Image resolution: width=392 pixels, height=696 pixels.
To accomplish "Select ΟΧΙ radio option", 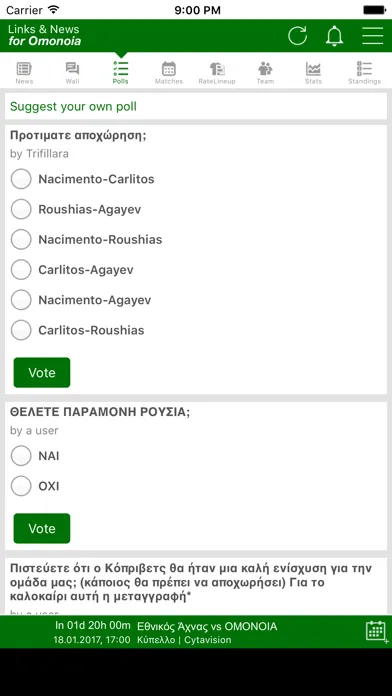I will coord(21,486).
